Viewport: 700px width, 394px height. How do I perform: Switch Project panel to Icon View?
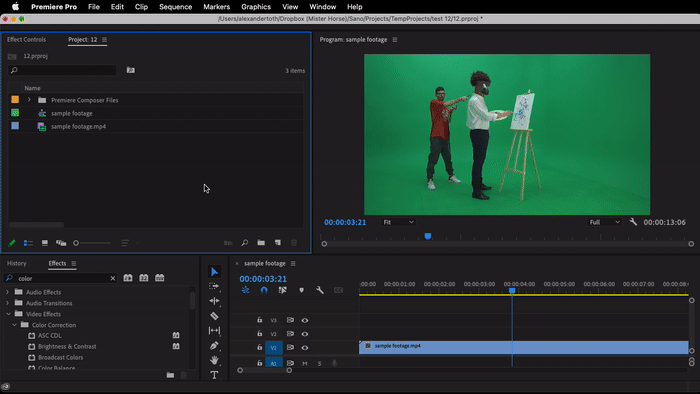[45, 243]
